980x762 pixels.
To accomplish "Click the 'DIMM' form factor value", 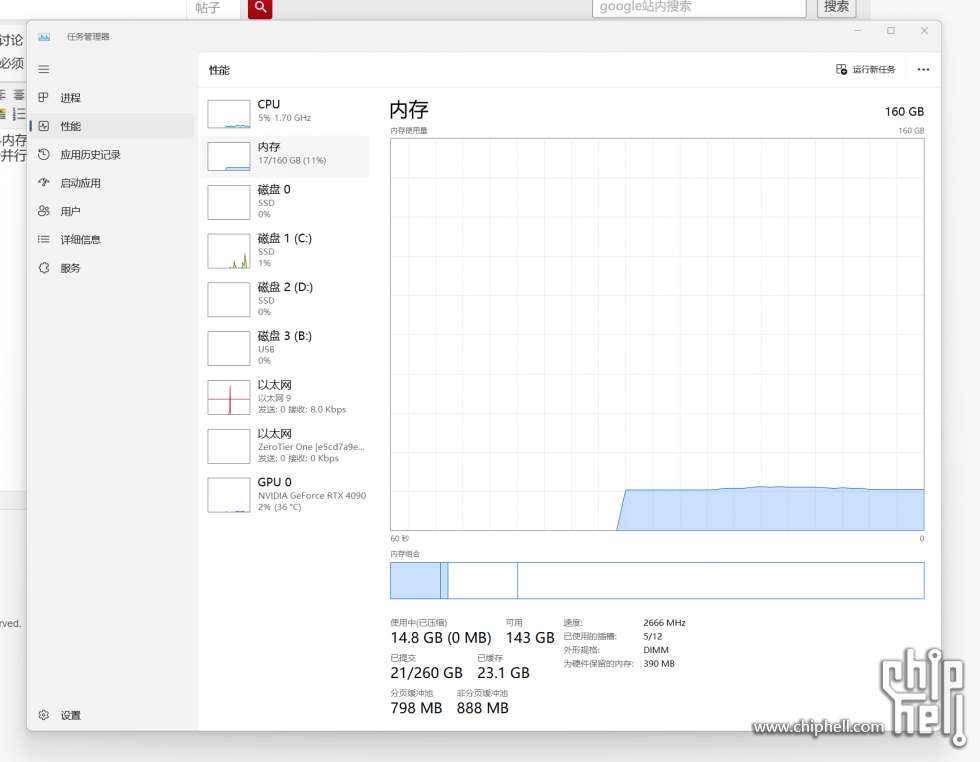I will tap(656, 650).
